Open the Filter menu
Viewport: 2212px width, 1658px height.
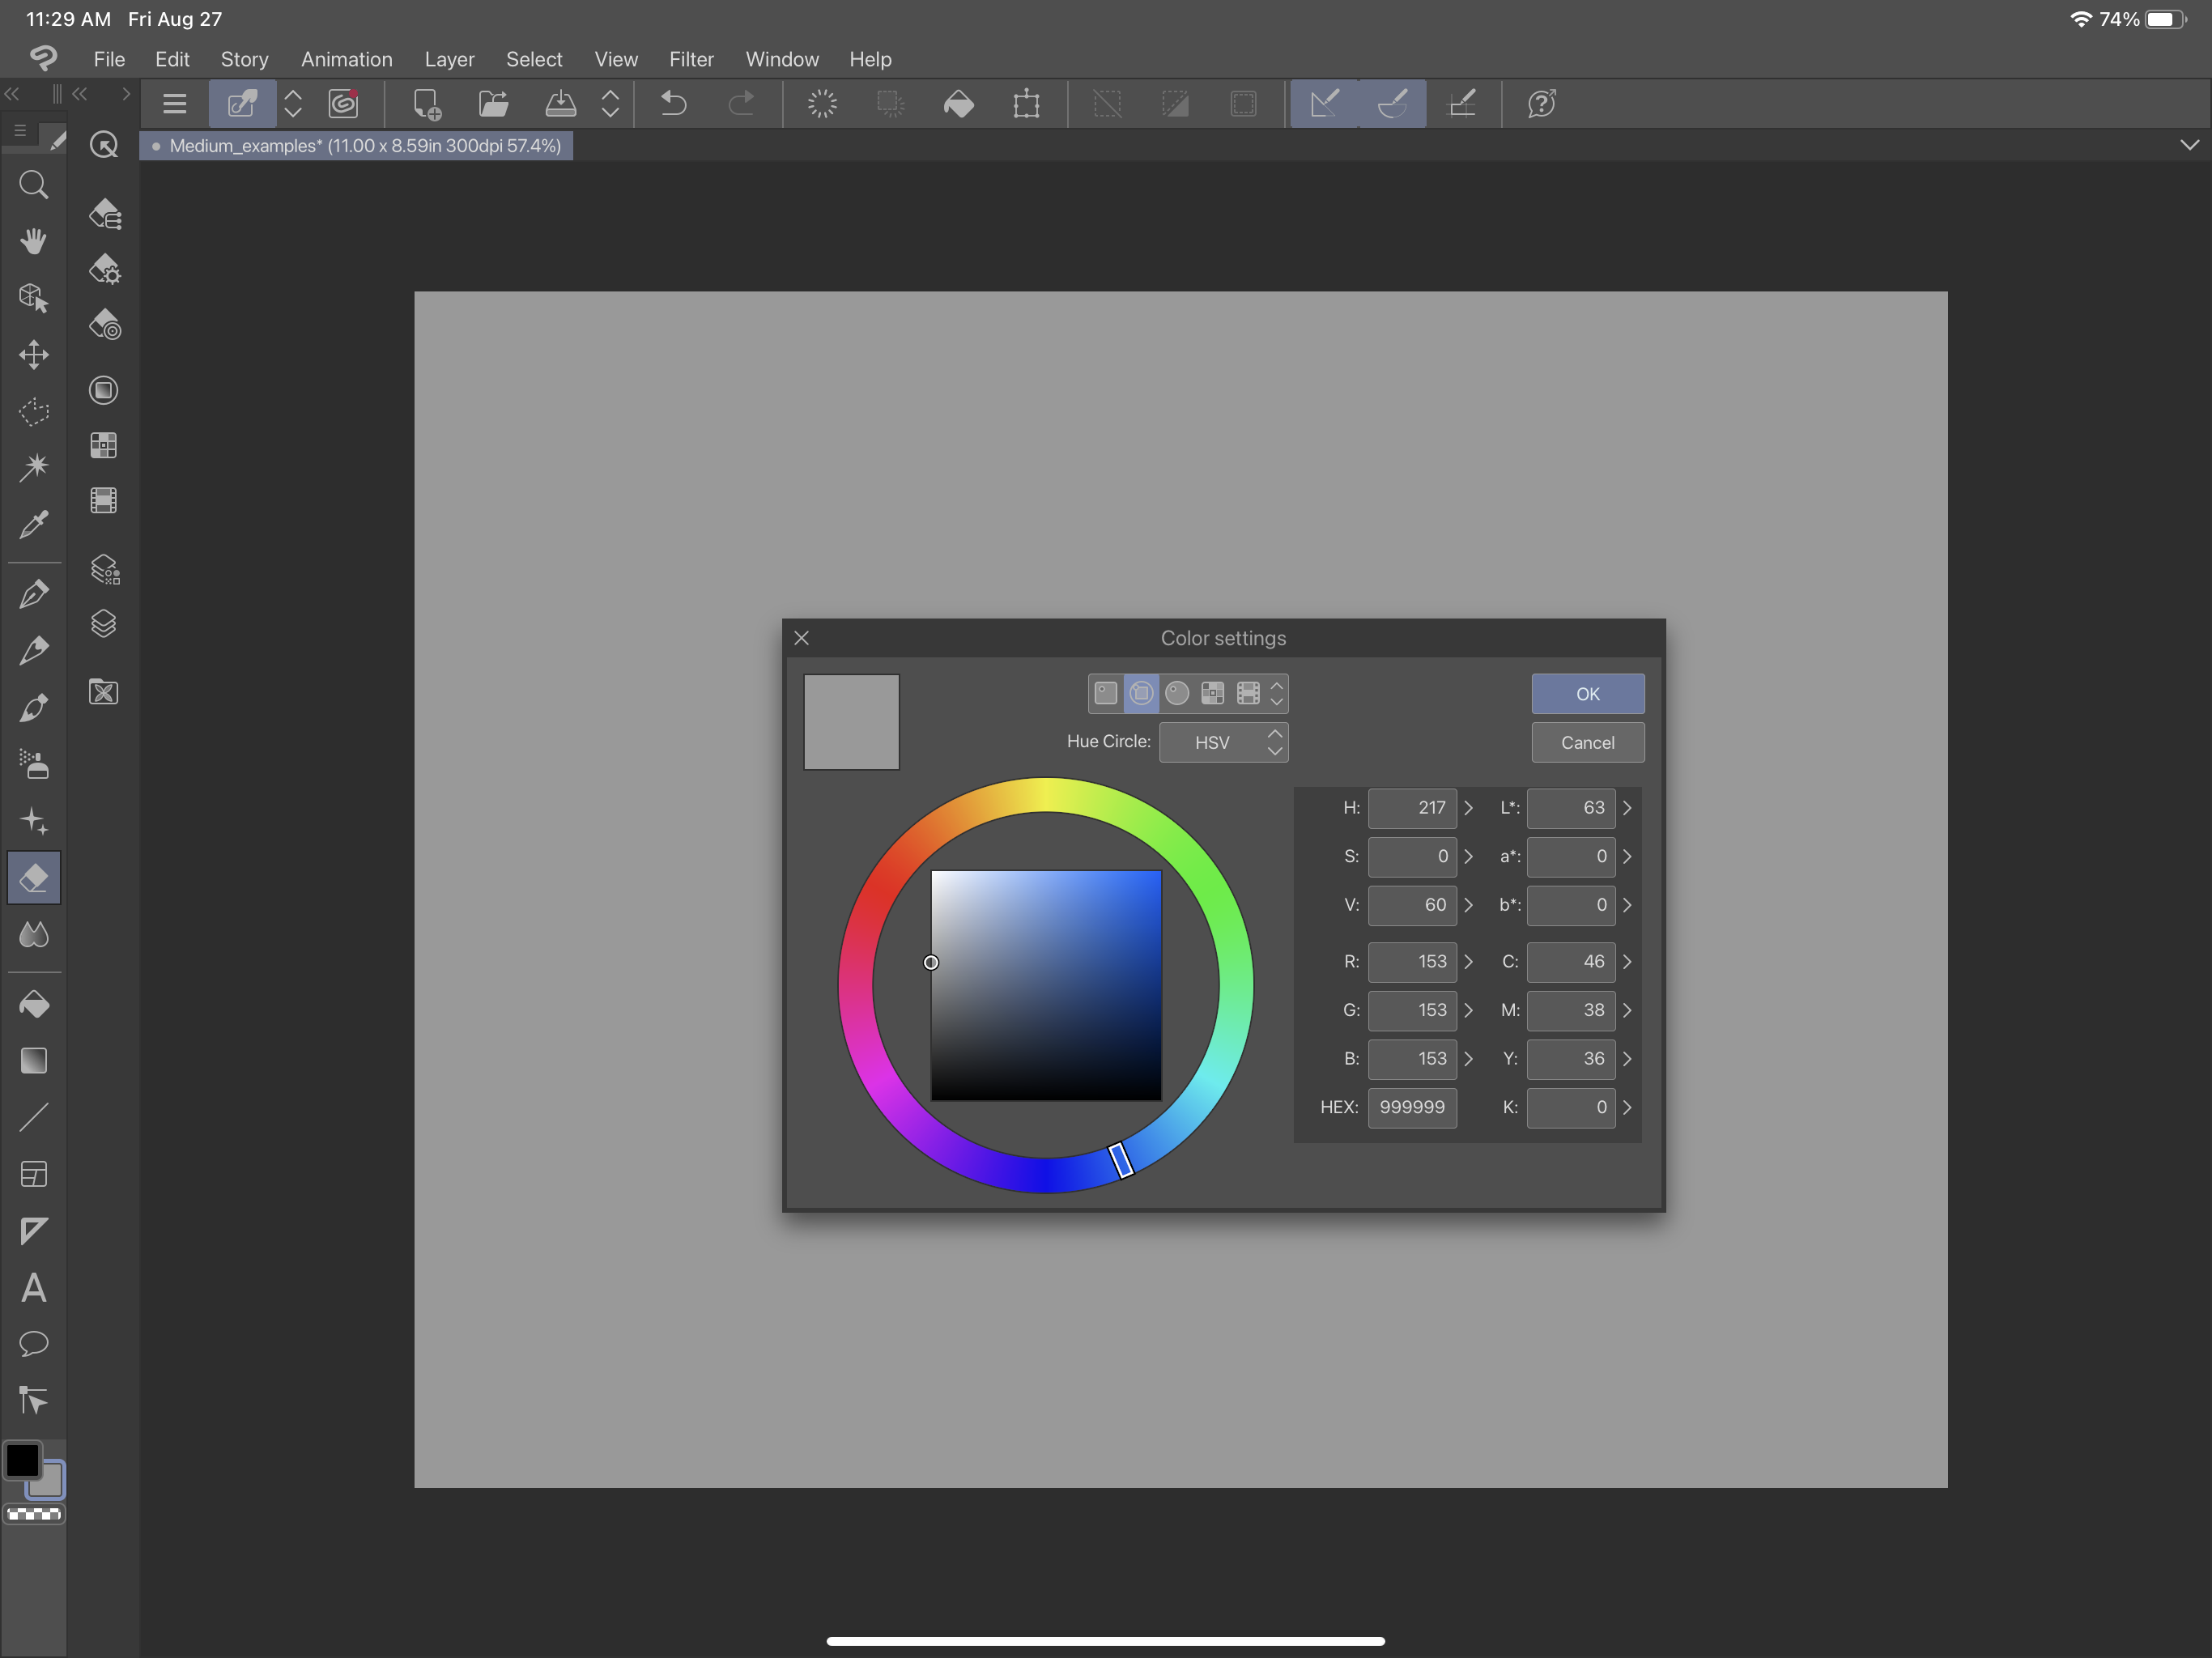[691, 59]
